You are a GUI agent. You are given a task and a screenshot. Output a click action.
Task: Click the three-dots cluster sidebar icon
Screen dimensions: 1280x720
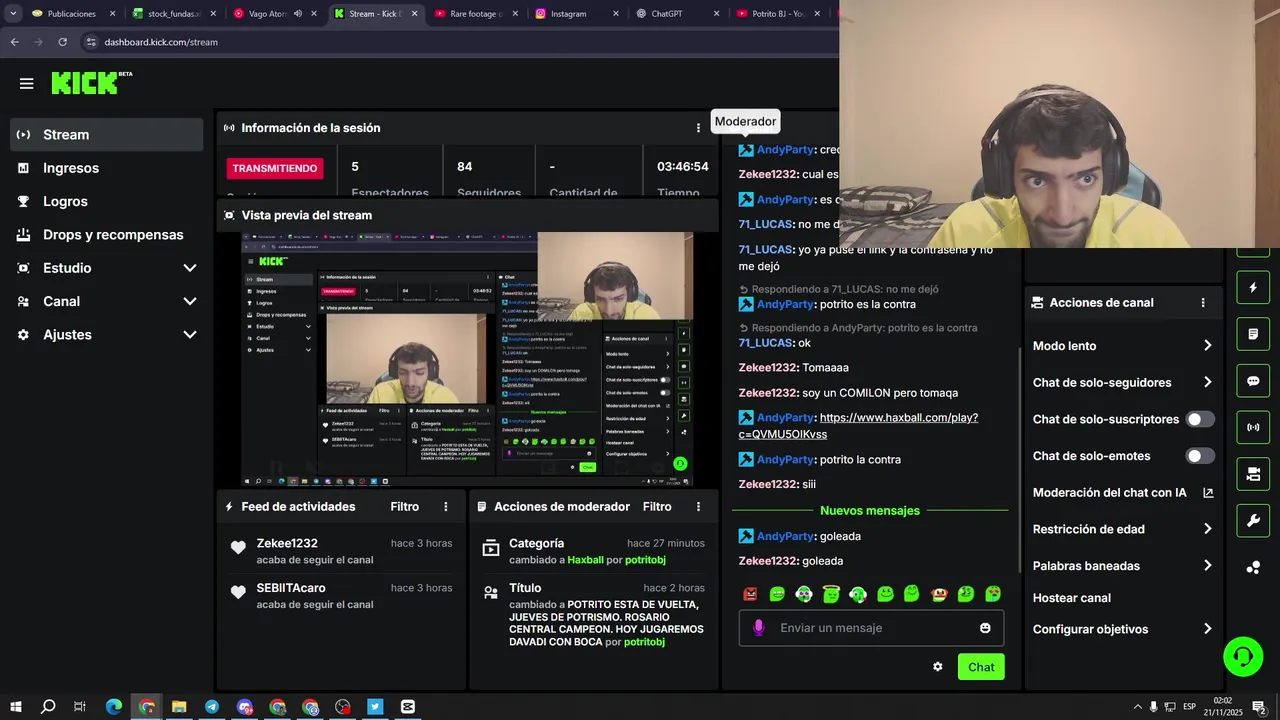[1253, 568]
